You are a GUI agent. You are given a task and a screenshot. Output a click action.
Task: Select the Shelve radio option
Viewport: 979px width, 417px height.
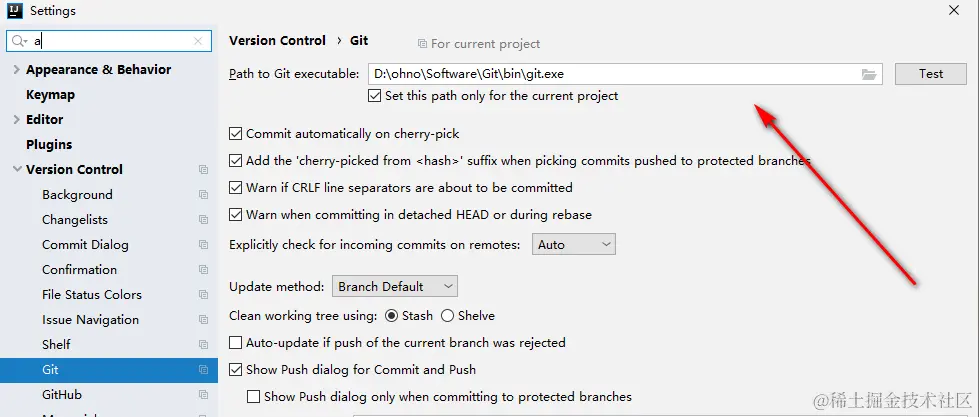(447, 315)
